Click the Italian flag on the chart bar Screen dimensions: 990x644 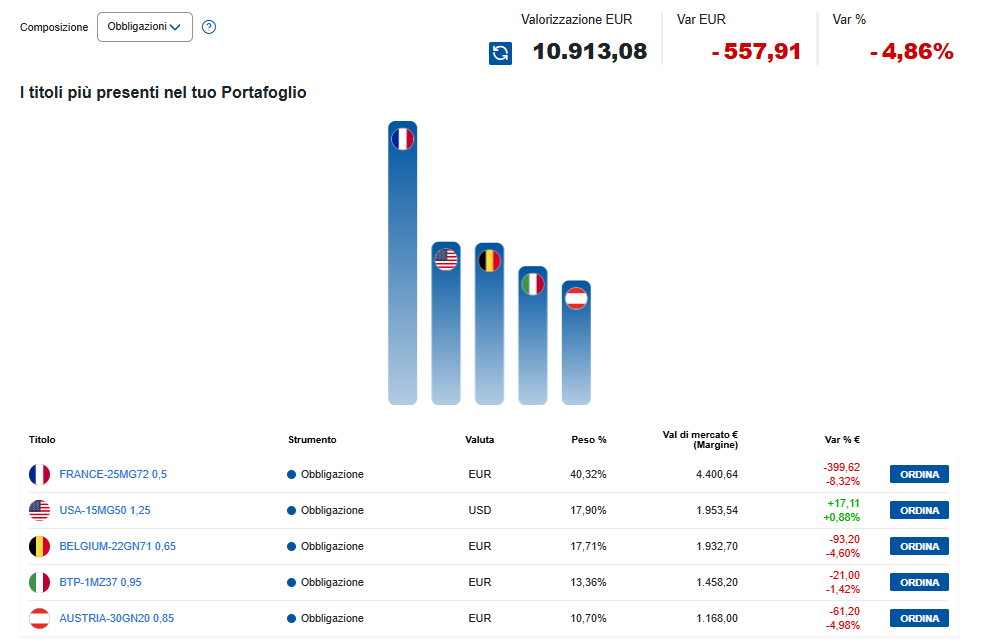533,284
